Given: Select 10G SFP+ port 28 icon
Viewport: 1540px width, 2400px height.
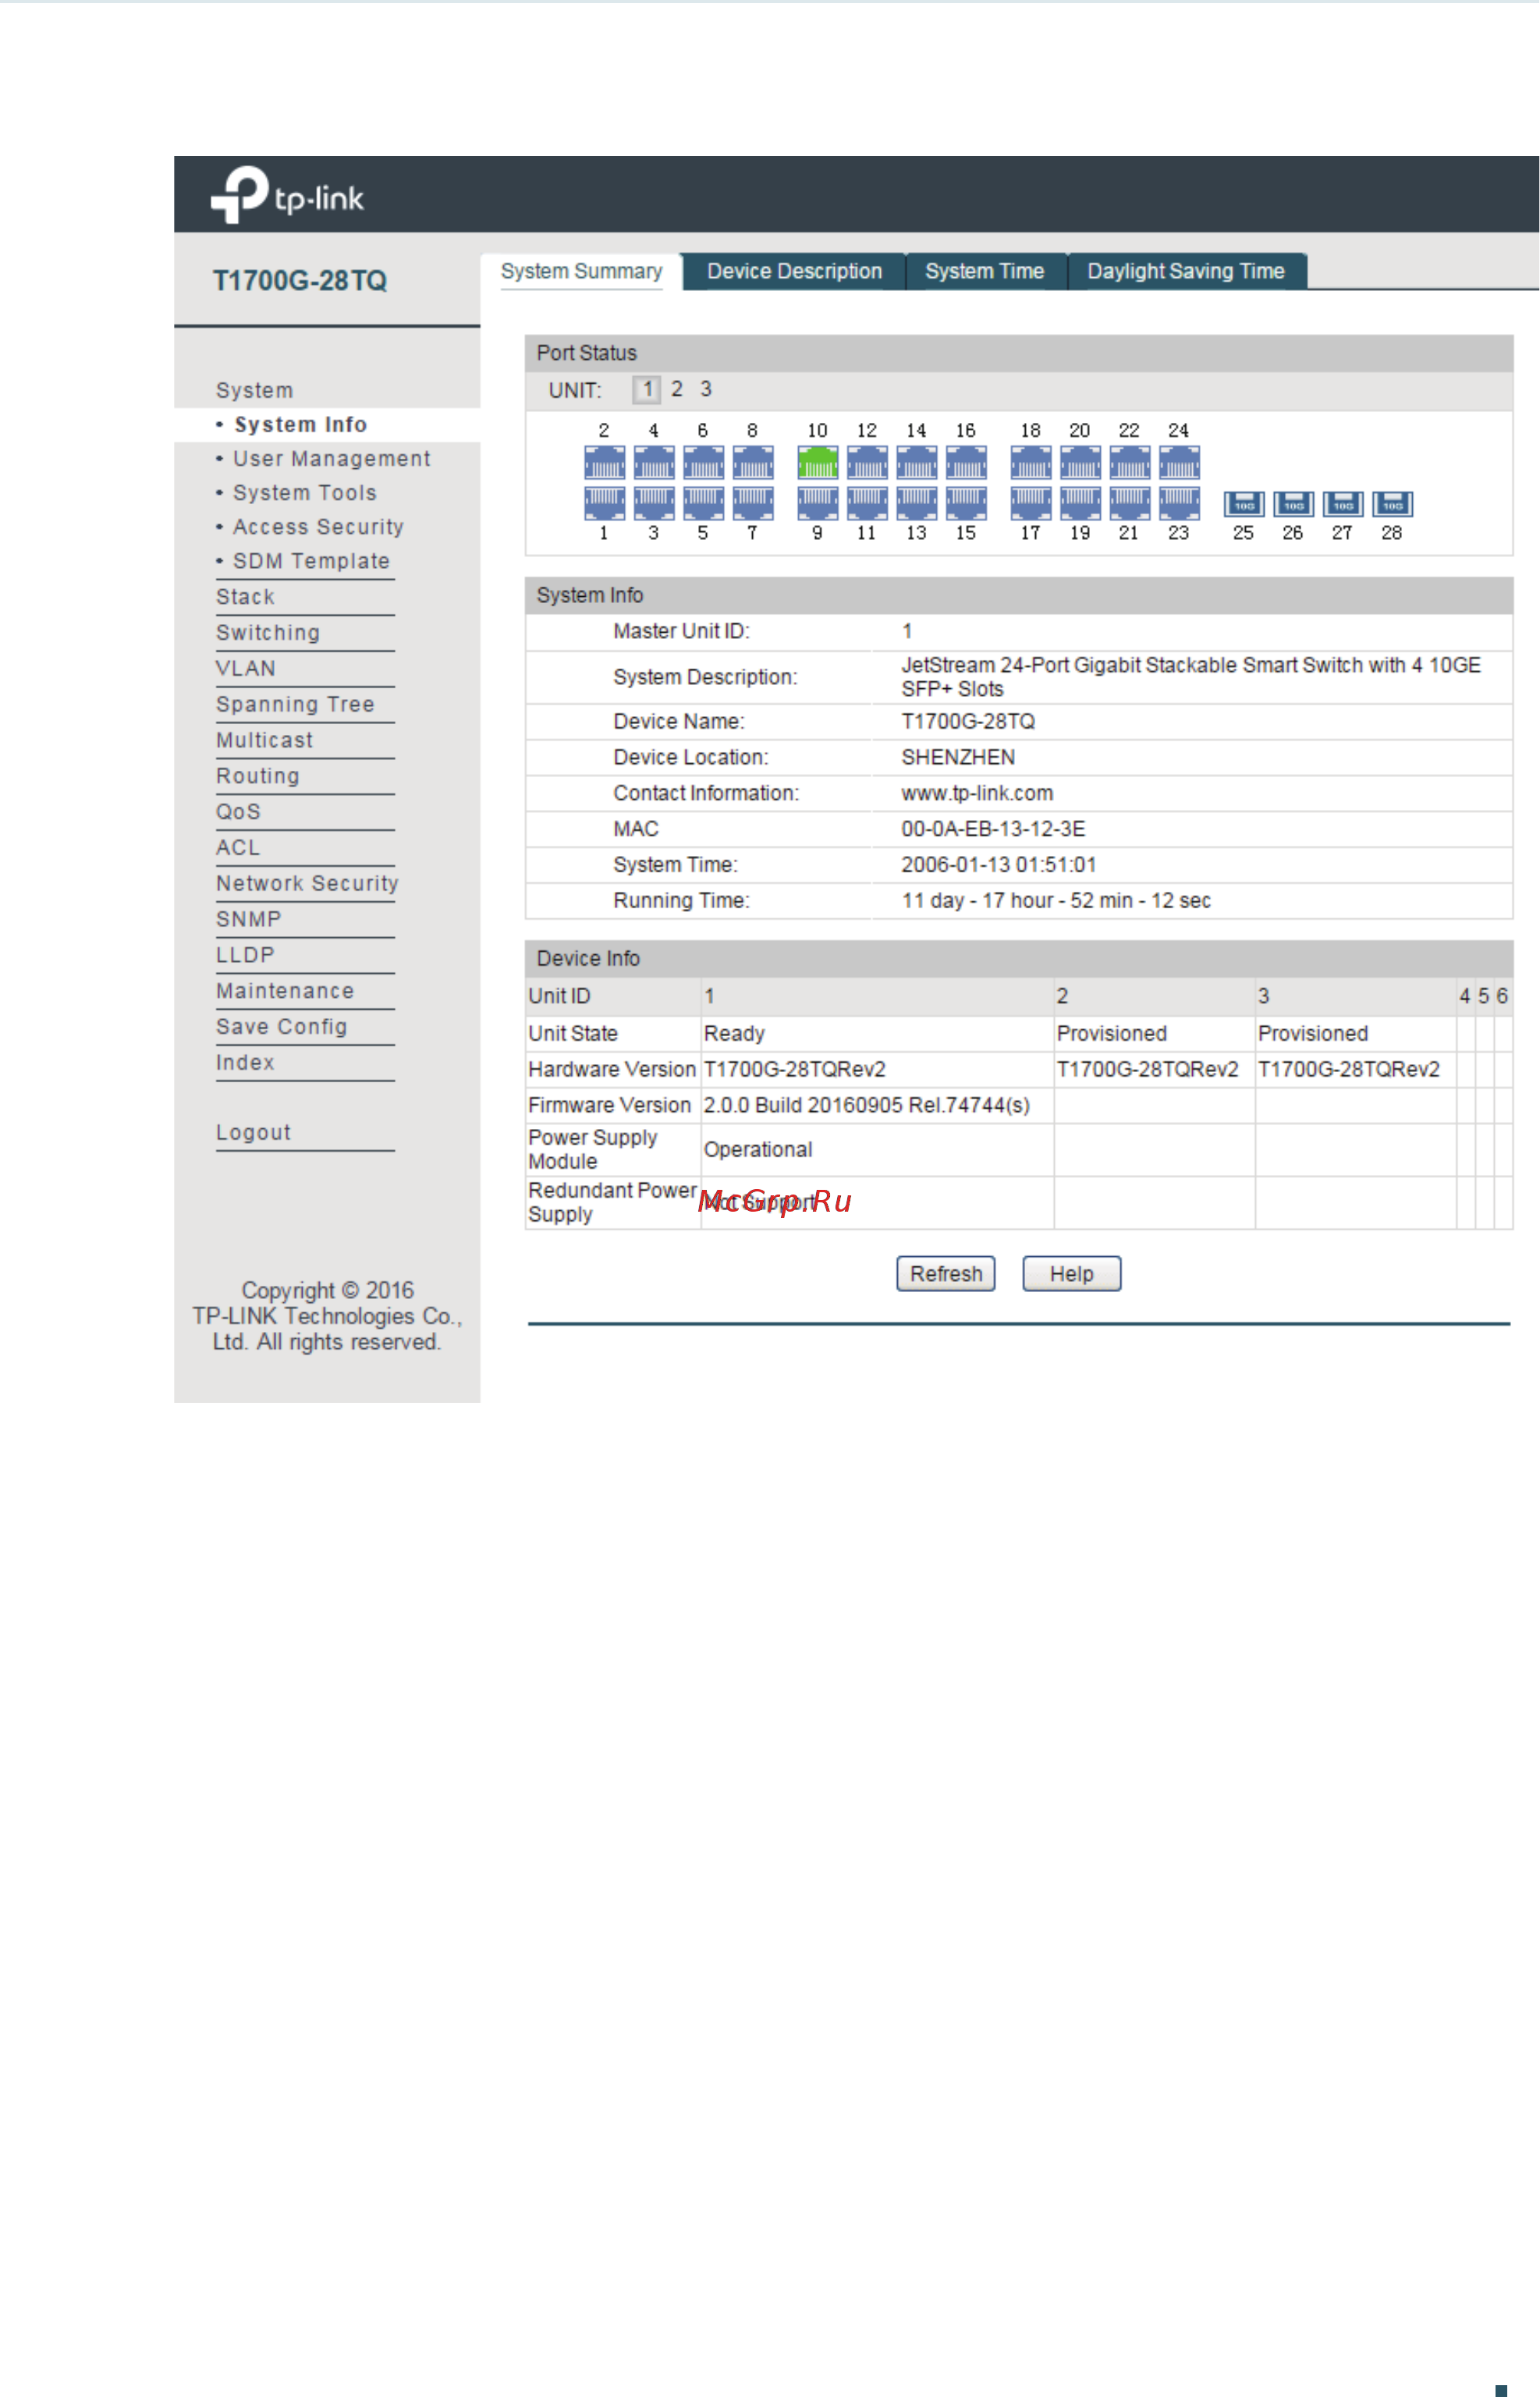Looking at the screenshot, I should pos(1392,503).
